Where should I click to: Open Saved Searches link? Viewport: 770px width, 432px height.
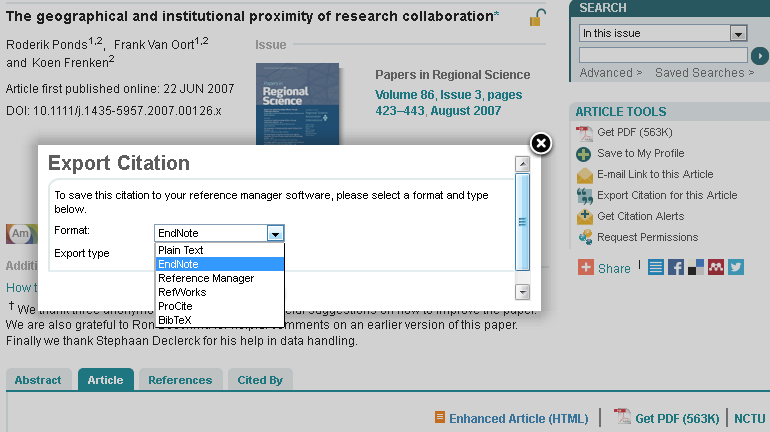pos(704,73)
